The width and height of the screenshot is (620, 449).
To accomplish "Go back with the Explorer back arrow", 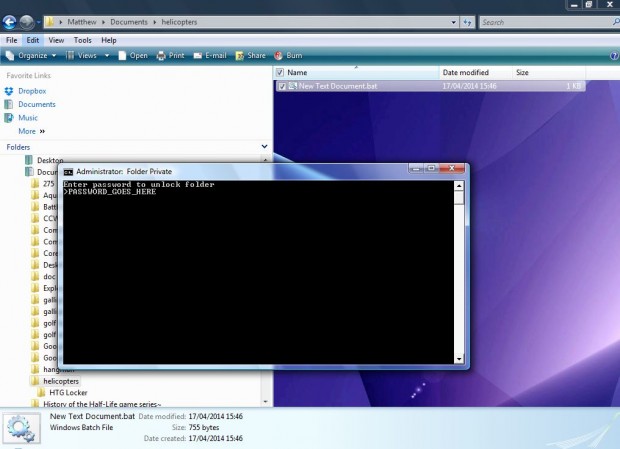I will tap(9, 22).
